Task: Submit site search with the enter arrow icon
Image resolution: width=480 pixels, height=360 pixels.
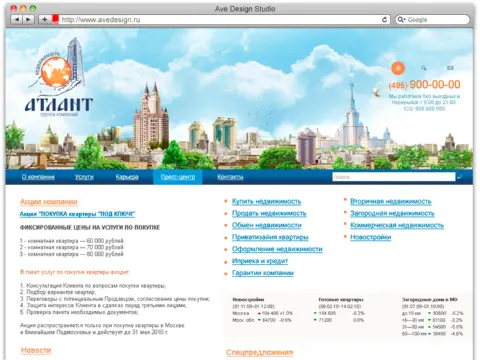Action: click(460, 177)
